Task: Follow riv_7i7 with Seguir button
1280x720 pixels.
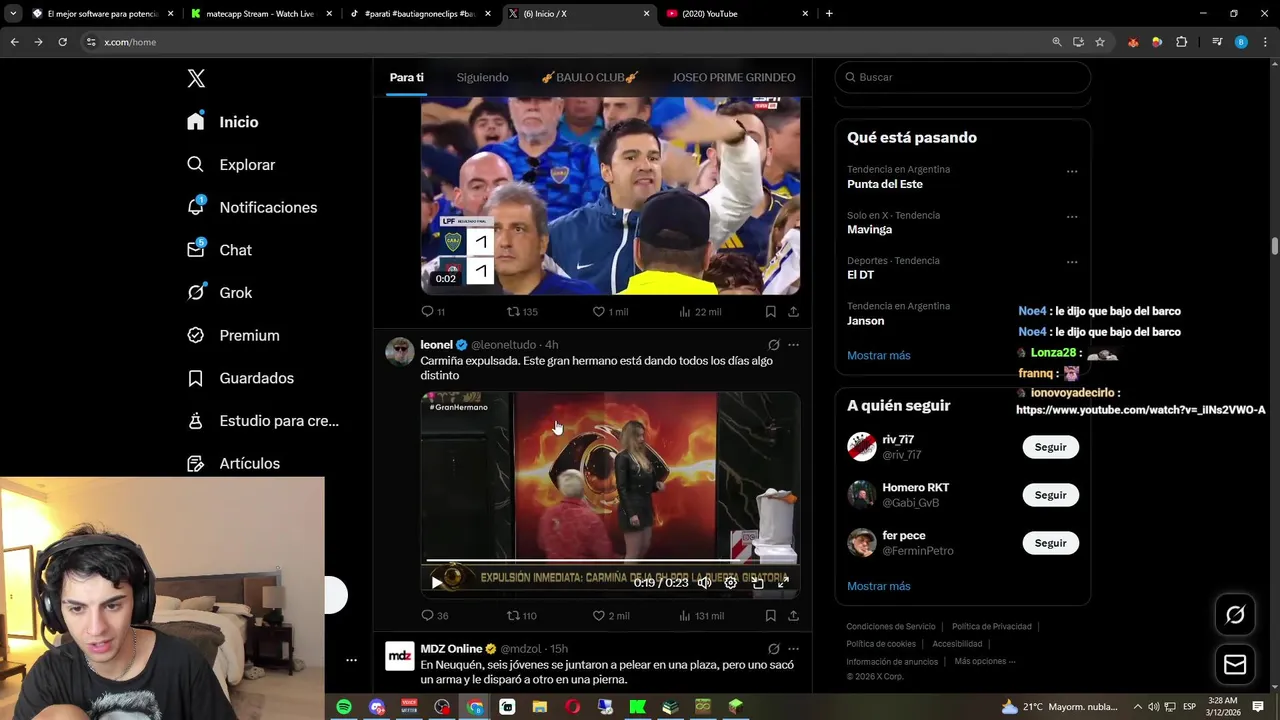Action: pyautogui.click(x=1050, y=447)
